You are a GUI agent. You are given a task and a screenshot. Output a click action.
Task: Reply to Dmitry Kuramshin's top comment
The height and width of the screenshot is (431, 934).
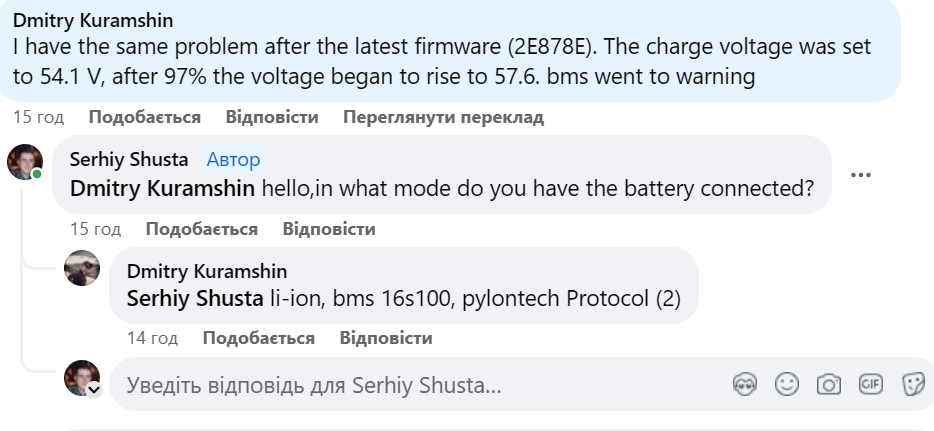pyautogui.click(x=272, y=117)
